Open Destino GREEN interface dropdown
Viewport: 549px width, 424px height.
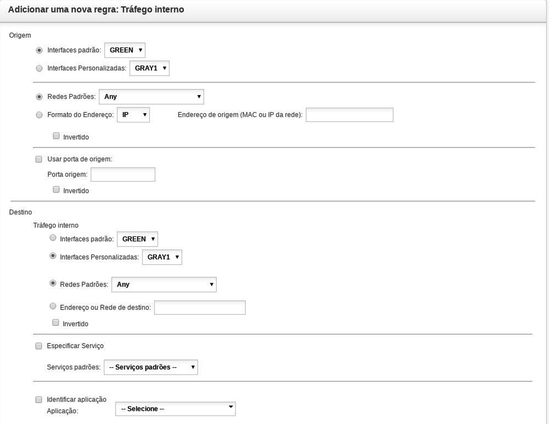(138, 239)
